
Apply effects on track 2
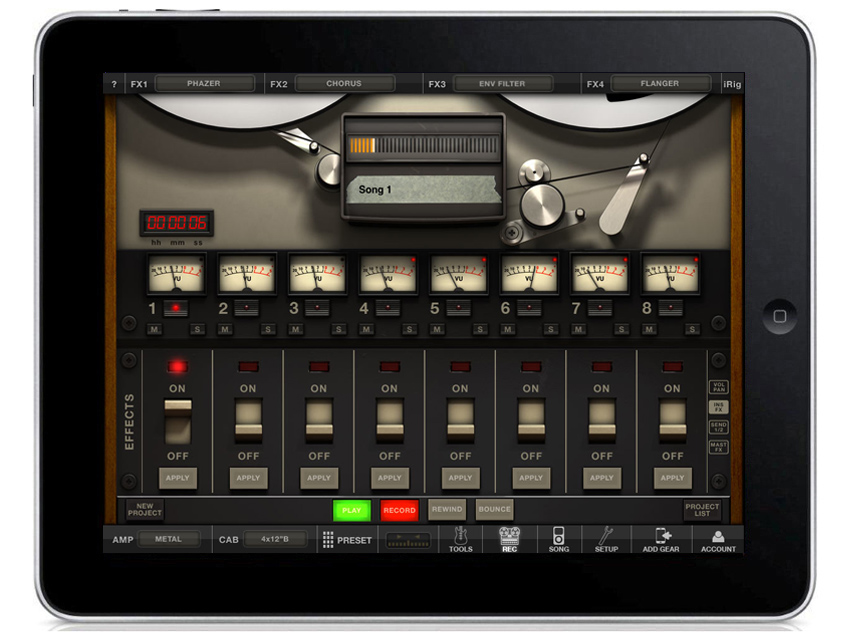point(248,478)
